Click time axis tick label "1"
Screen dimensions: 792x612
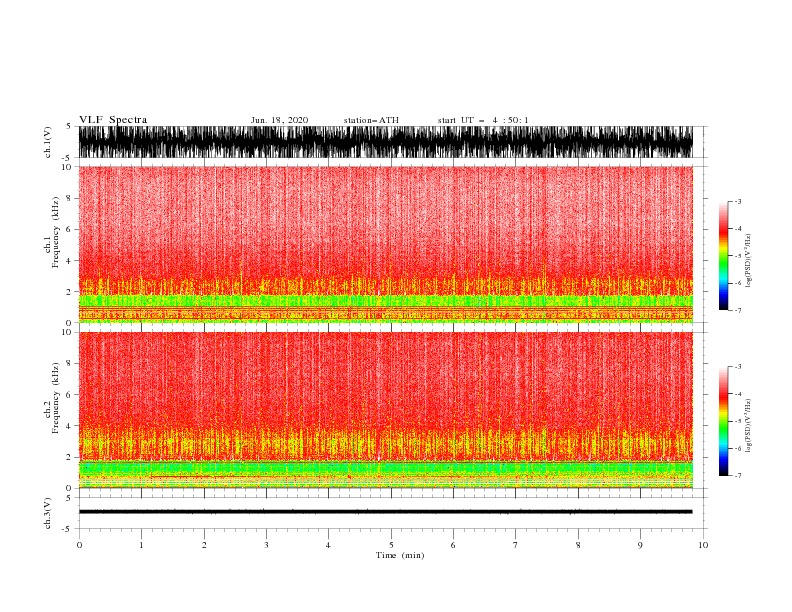click(x=141, y=545)
